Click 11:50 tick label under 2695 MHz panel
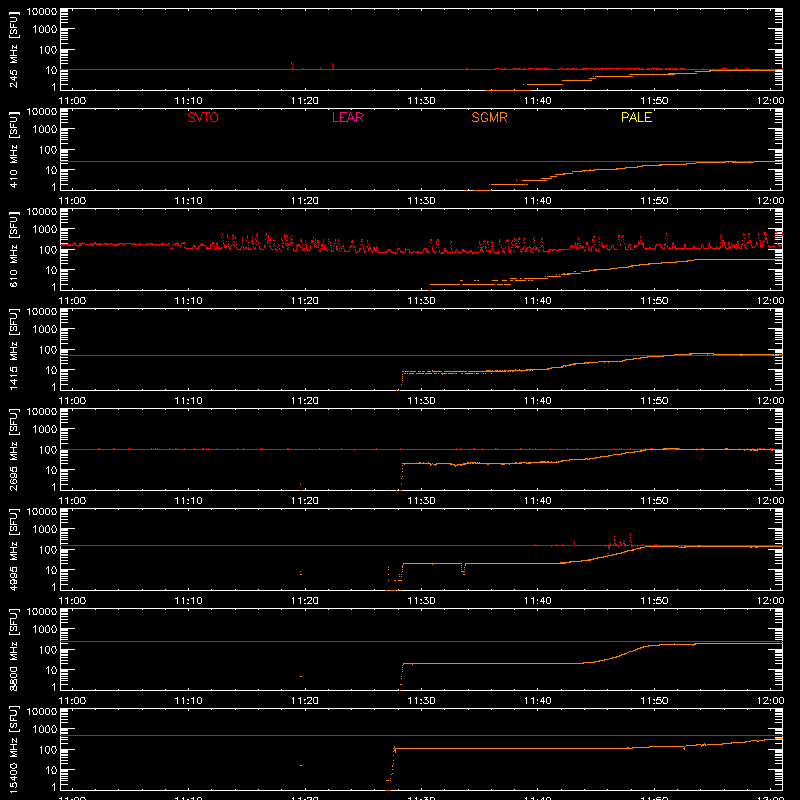Image resolution: width=800 pixels, height=800 pixels. pos(654,501)
